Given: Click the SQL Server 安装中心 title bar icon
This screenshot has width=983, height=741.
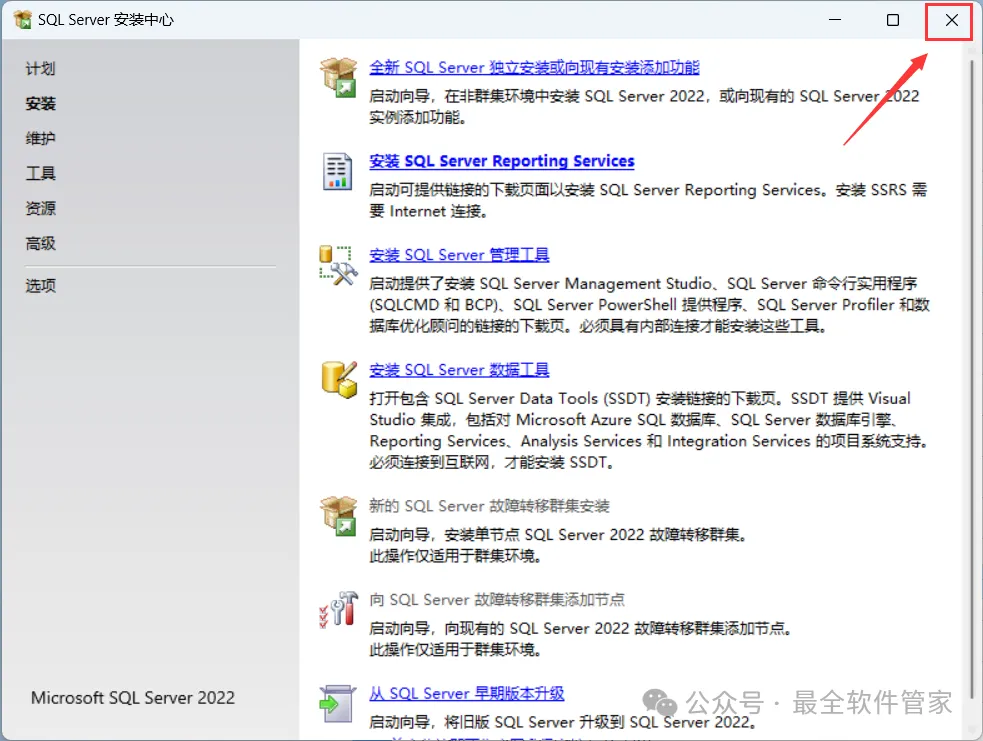Looking at the screenshot, I should point(23,19).
